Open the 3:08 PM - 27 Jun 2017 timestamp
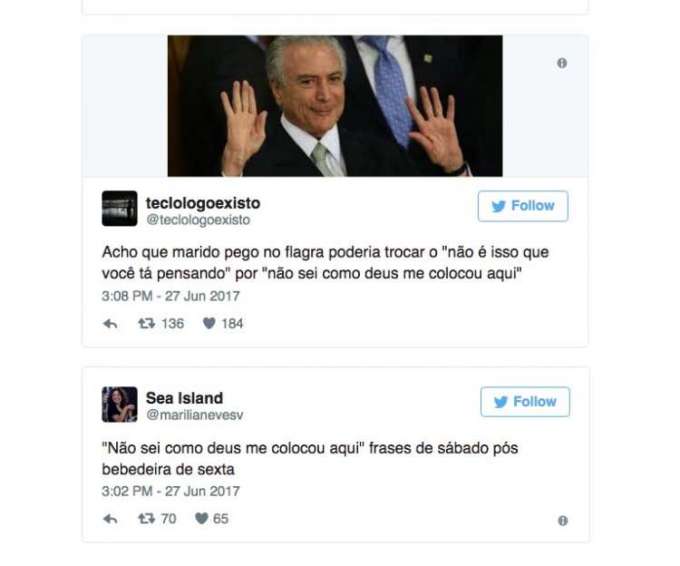Screen dimensions: 680x566 click(x=171, y=296)
